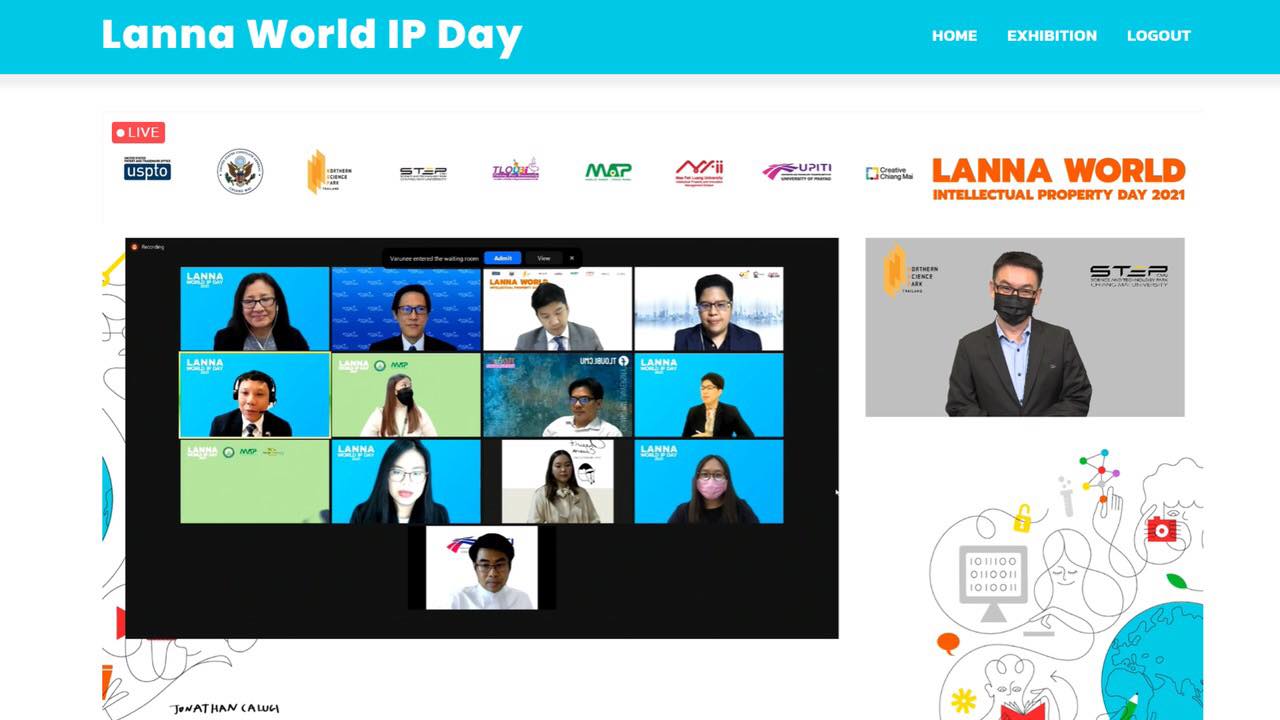Admit Varunee from the waiting room
The width and height of the screenshot is (1280, 720).
[503, 258]
